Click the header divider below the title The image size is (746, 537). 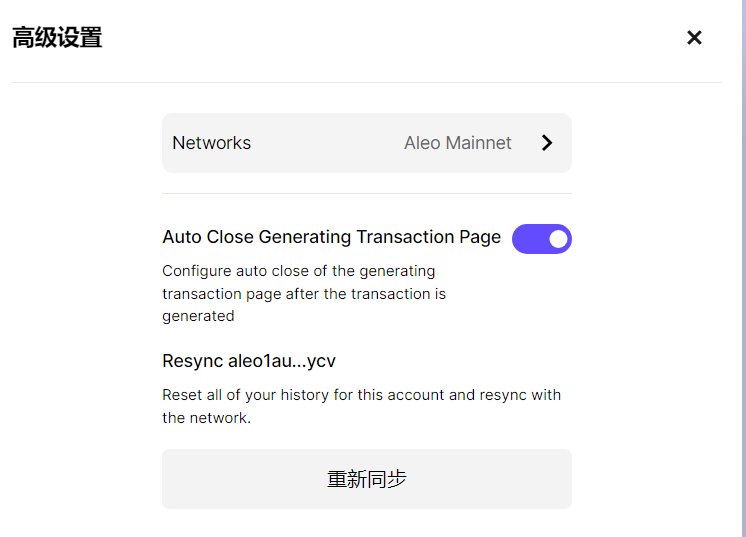366,82
